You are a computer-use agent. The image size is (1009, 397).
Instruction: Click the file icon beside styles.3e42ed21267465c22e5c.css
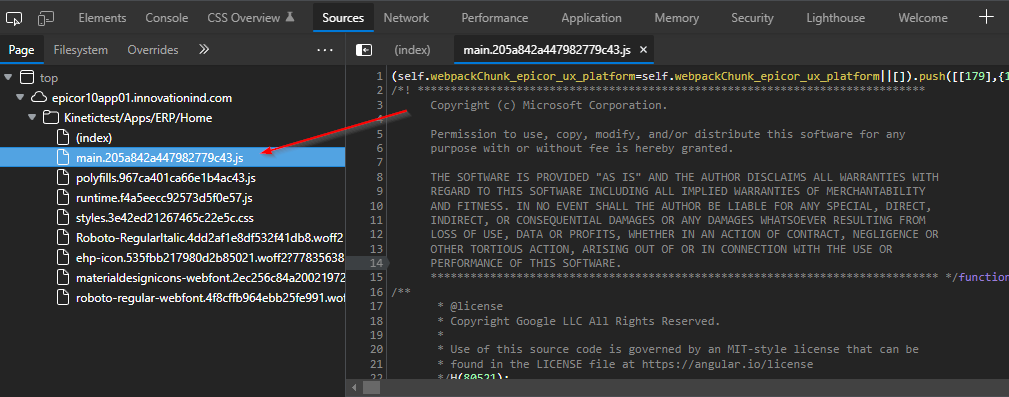(x=62, y=217)
